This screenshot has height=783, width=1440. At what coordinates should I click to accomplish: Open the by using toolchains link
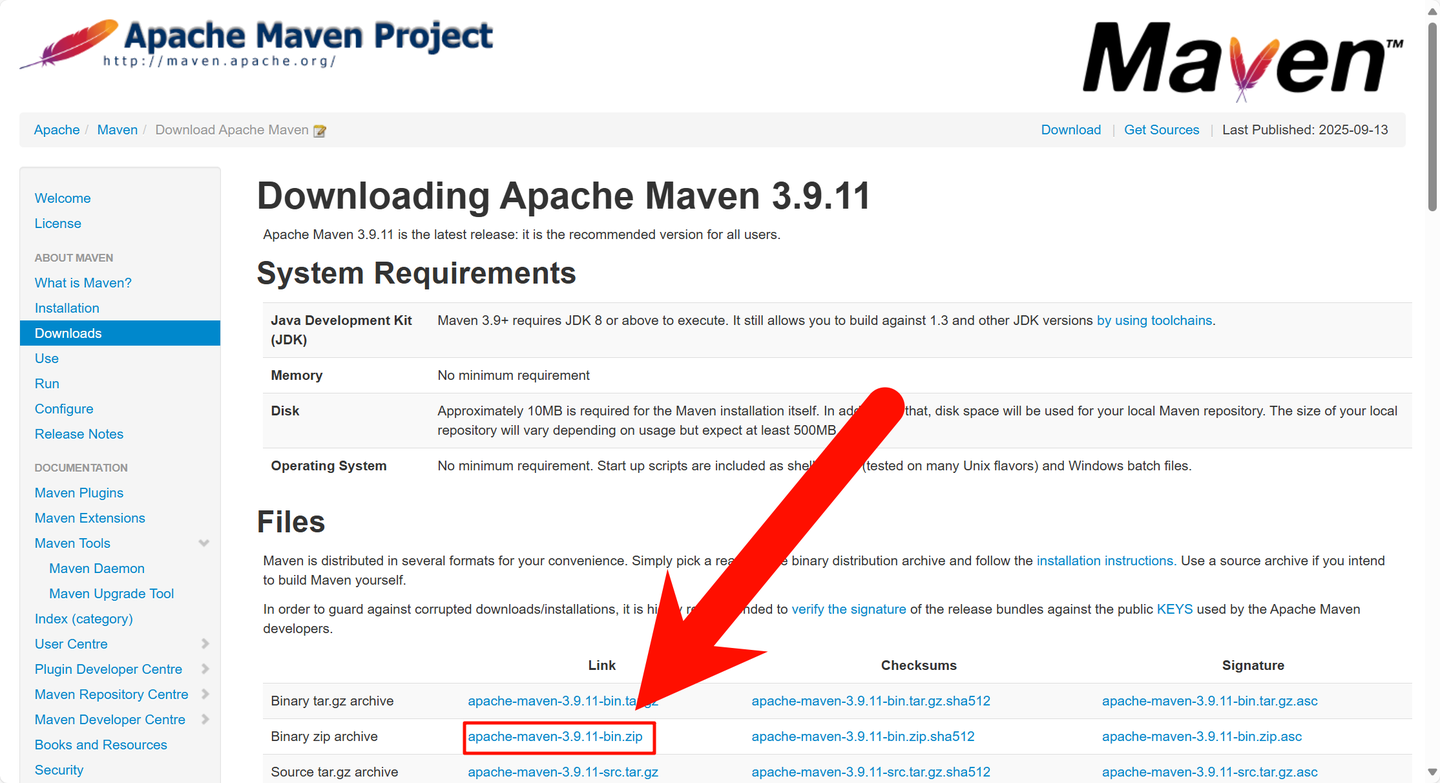pos(1154,320)
